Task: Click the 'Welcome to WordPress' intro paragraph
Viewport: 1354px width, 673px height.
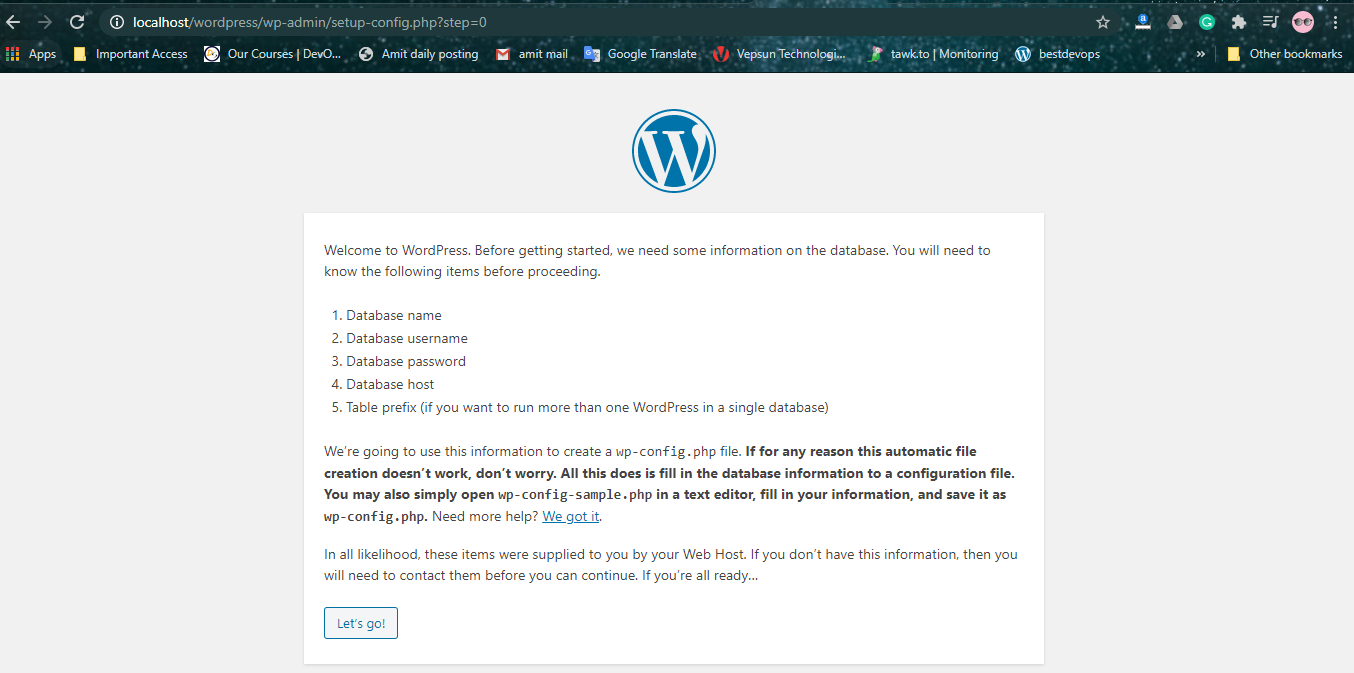Action: coord(657,261)
